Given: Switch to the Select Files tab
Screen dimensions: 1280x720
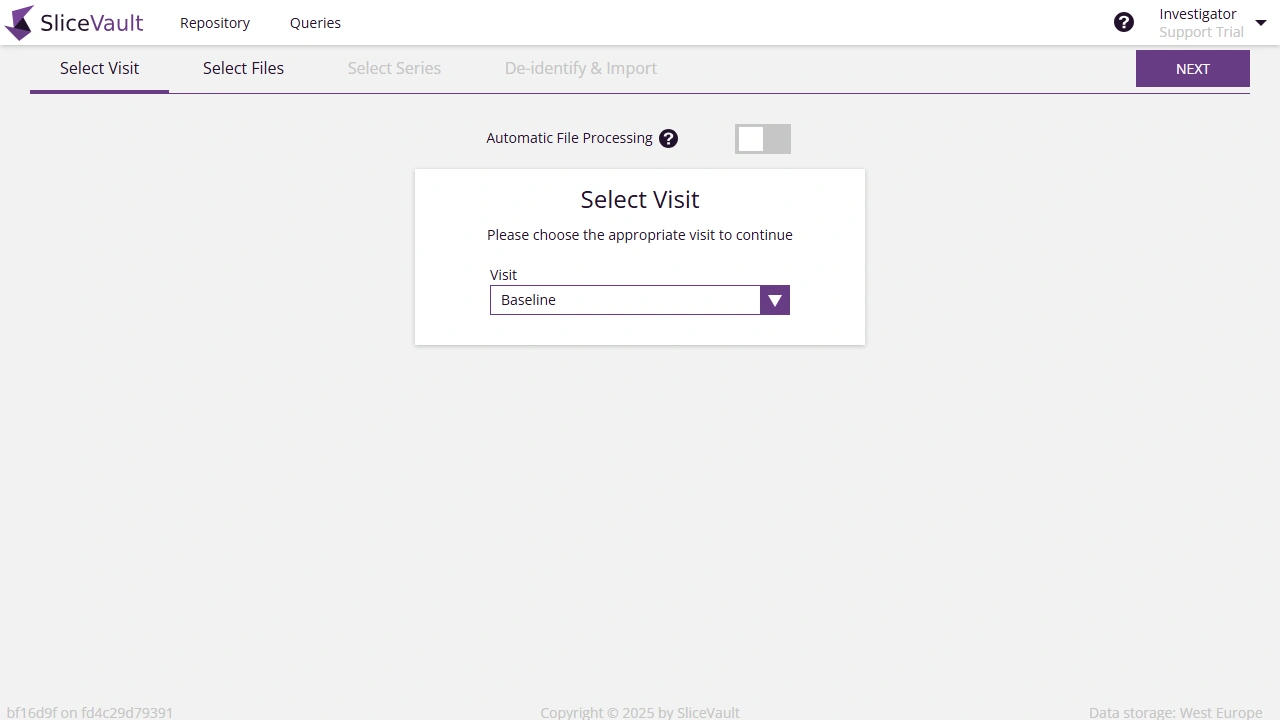Looking at the screenshot, I should click(243, 68).
